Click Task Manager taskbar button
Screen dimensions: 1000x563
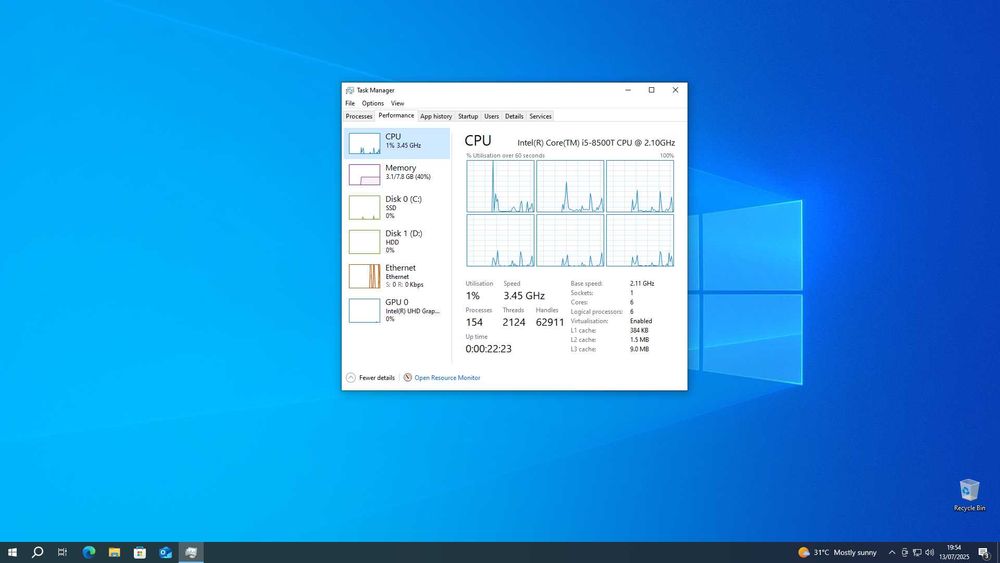[x=191, y=552]
